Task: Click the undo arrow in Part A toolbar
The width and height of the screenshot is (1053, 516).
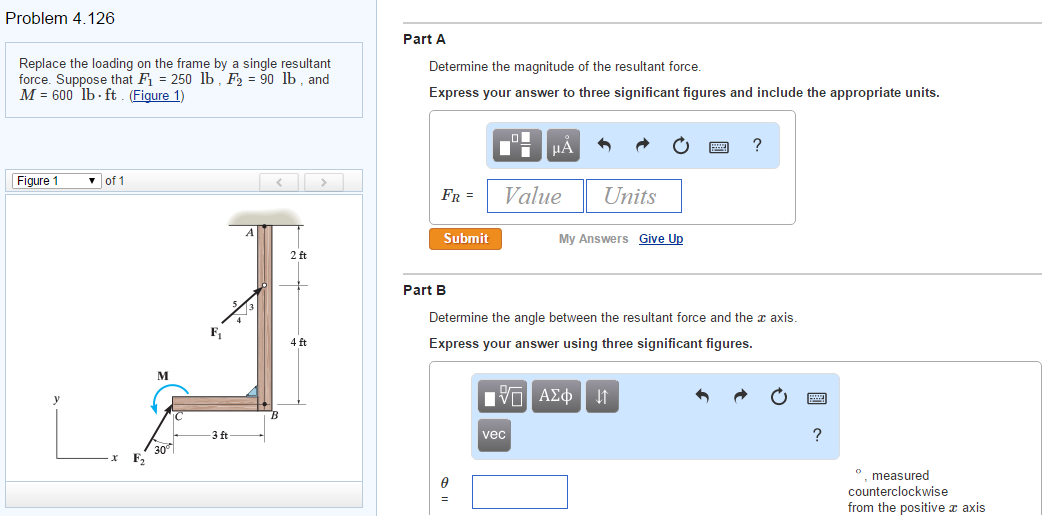Action: [x=605, y=145]
